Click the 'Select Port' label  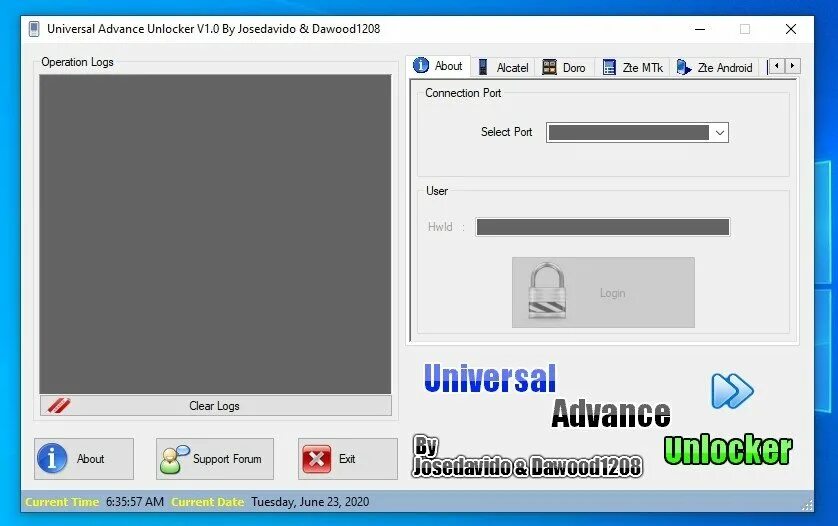pos(506,132)
